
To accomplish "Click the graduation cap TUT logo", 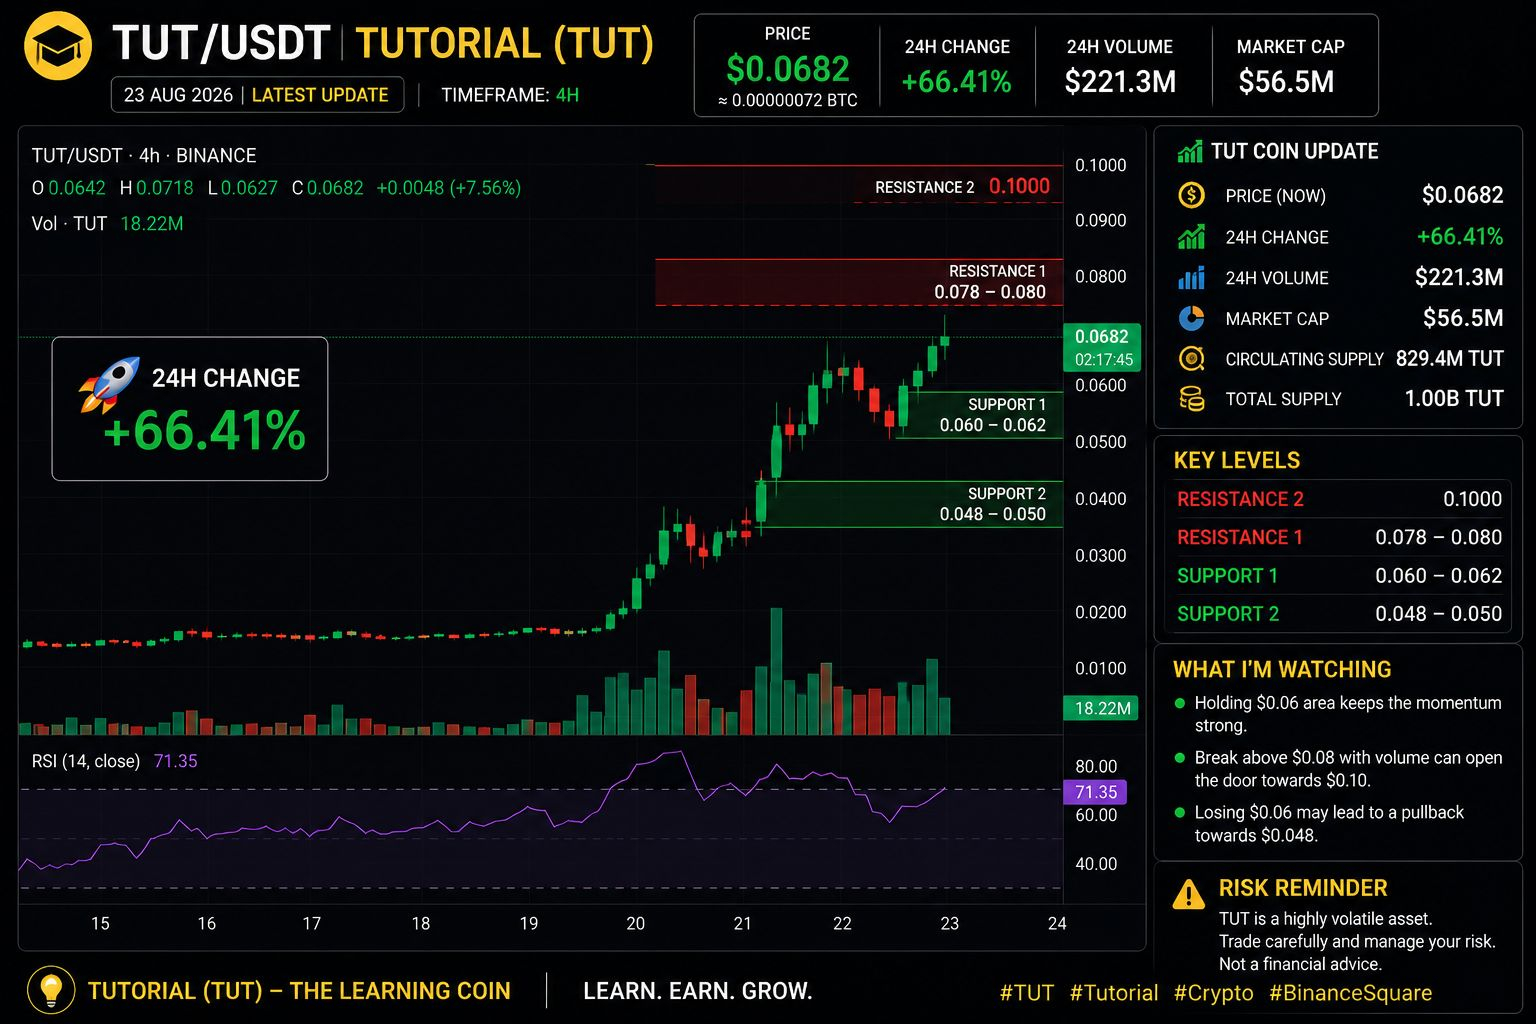I will point(57,46).
